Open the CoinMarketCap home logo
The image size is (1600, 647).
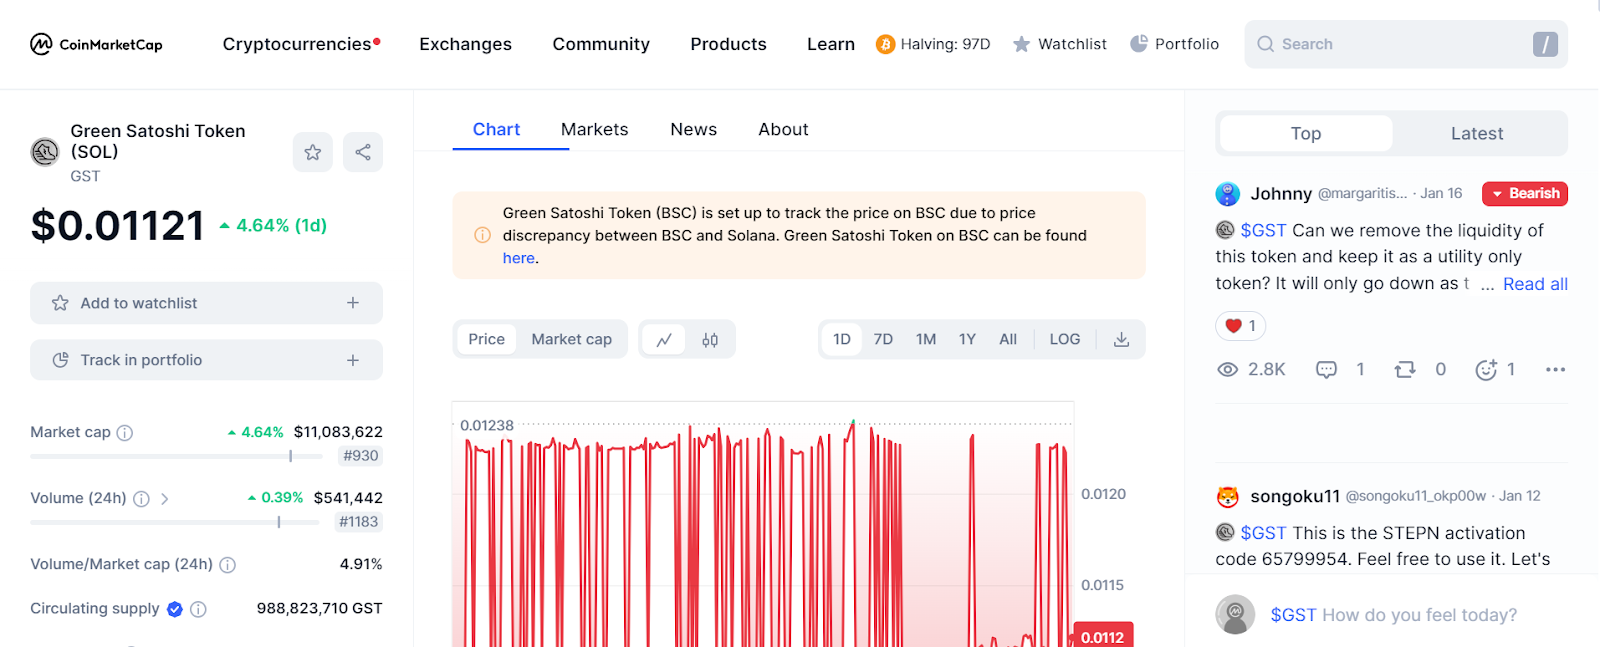[96, 44]
